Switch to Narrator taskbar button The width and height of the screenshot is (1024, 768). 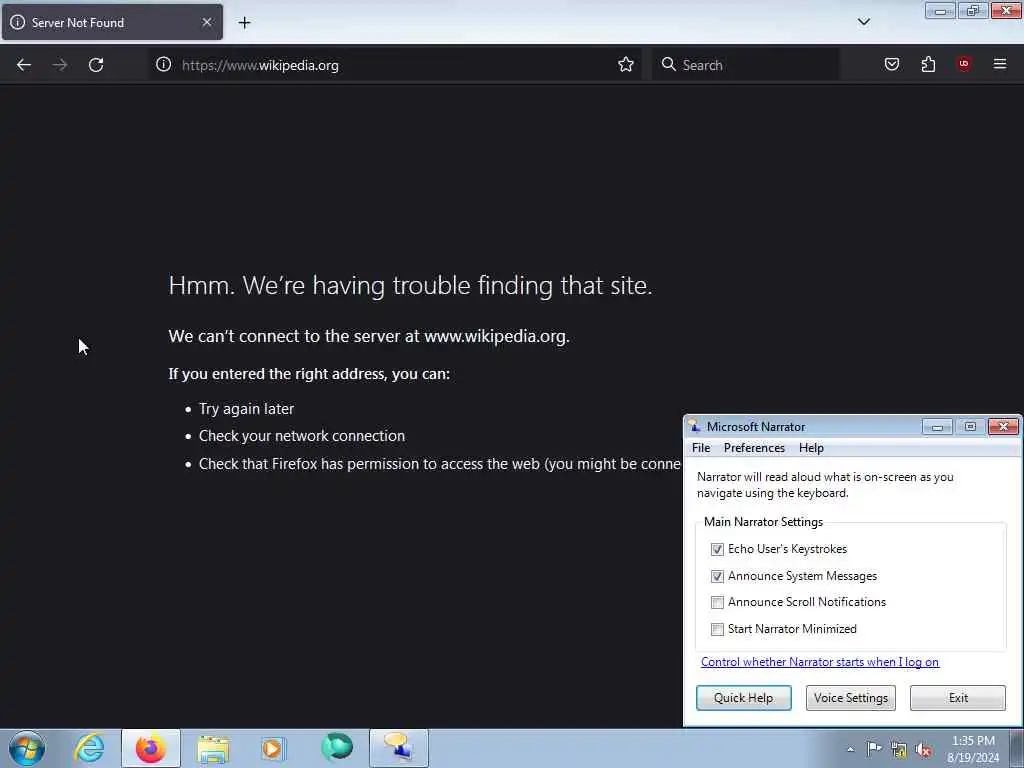(398, 748)
